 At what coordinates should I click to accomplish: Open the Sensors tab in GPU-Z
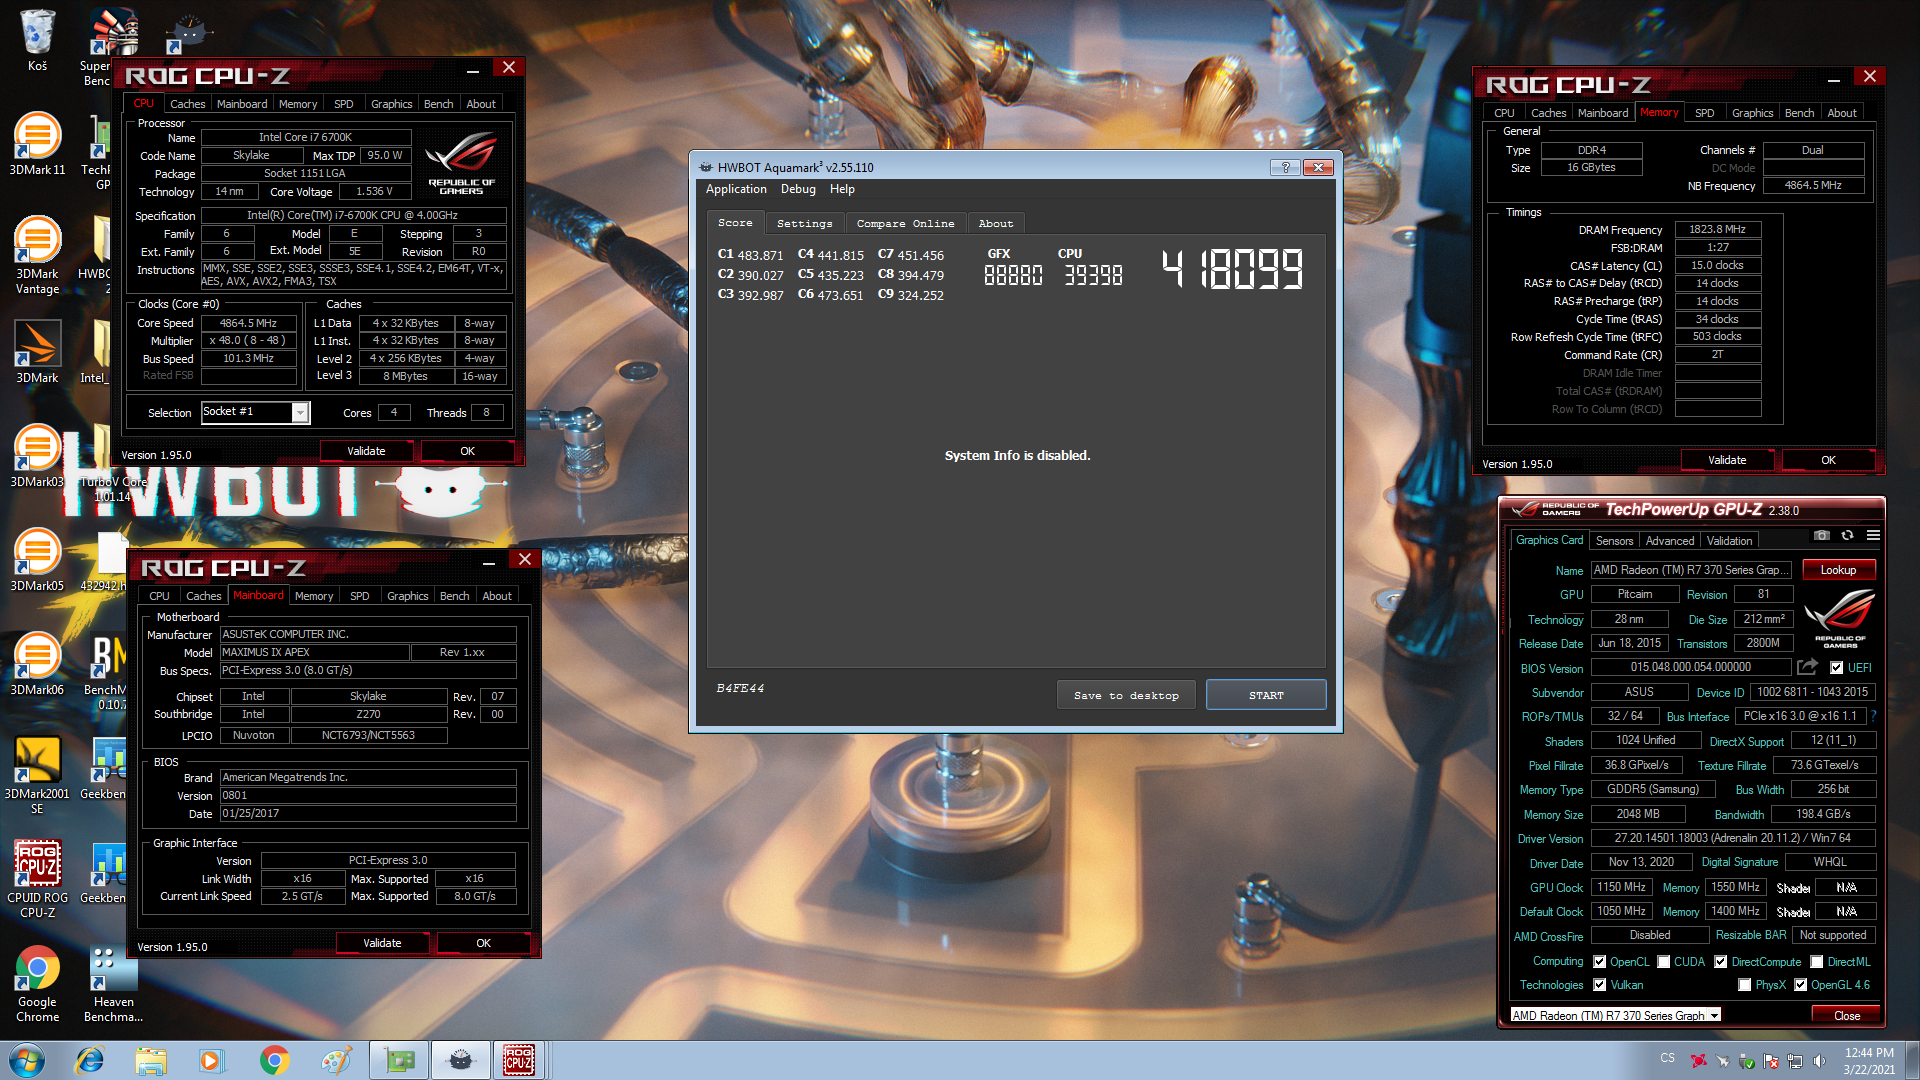coord(1614,541)
